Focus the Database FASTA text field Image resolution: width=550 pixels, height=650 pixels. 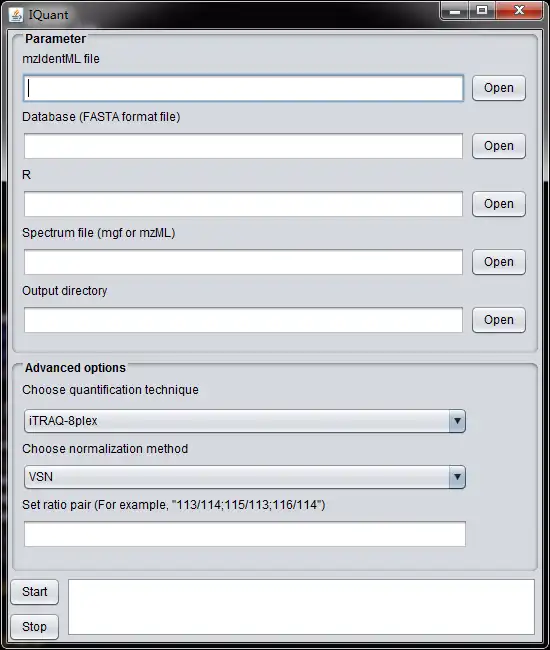click(243, 146)
